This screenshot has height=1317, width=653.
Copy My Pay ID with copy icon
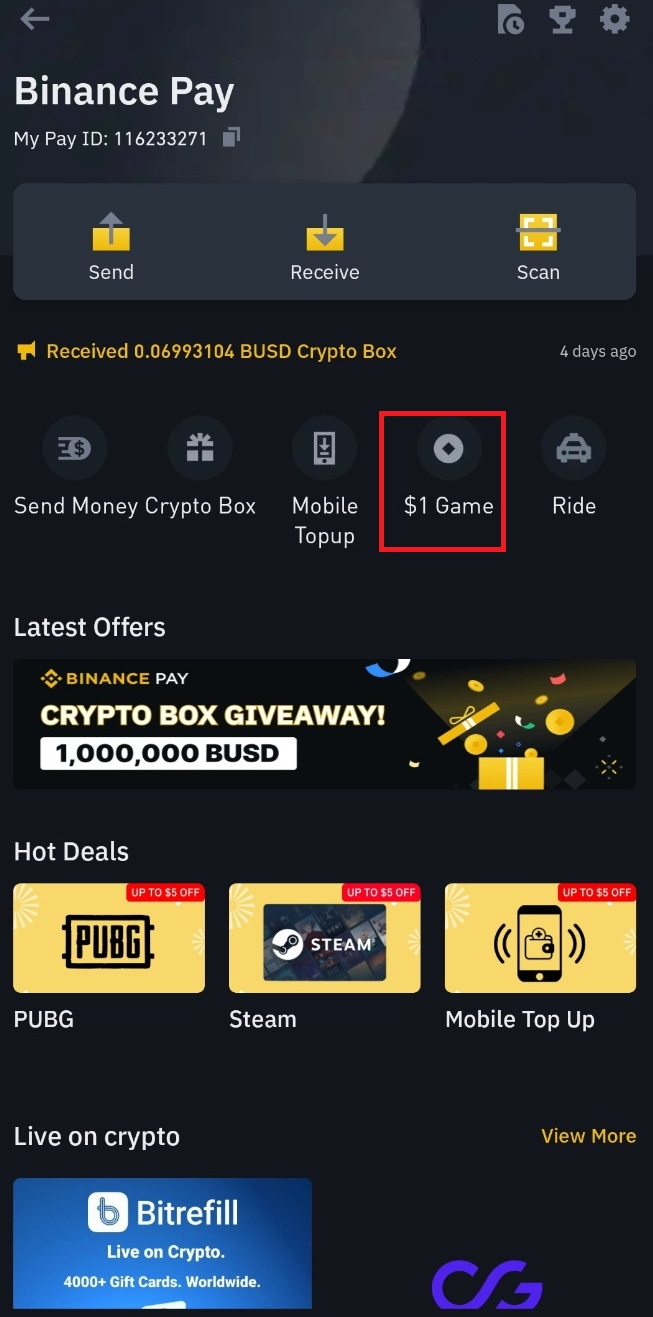pos(231,137)
